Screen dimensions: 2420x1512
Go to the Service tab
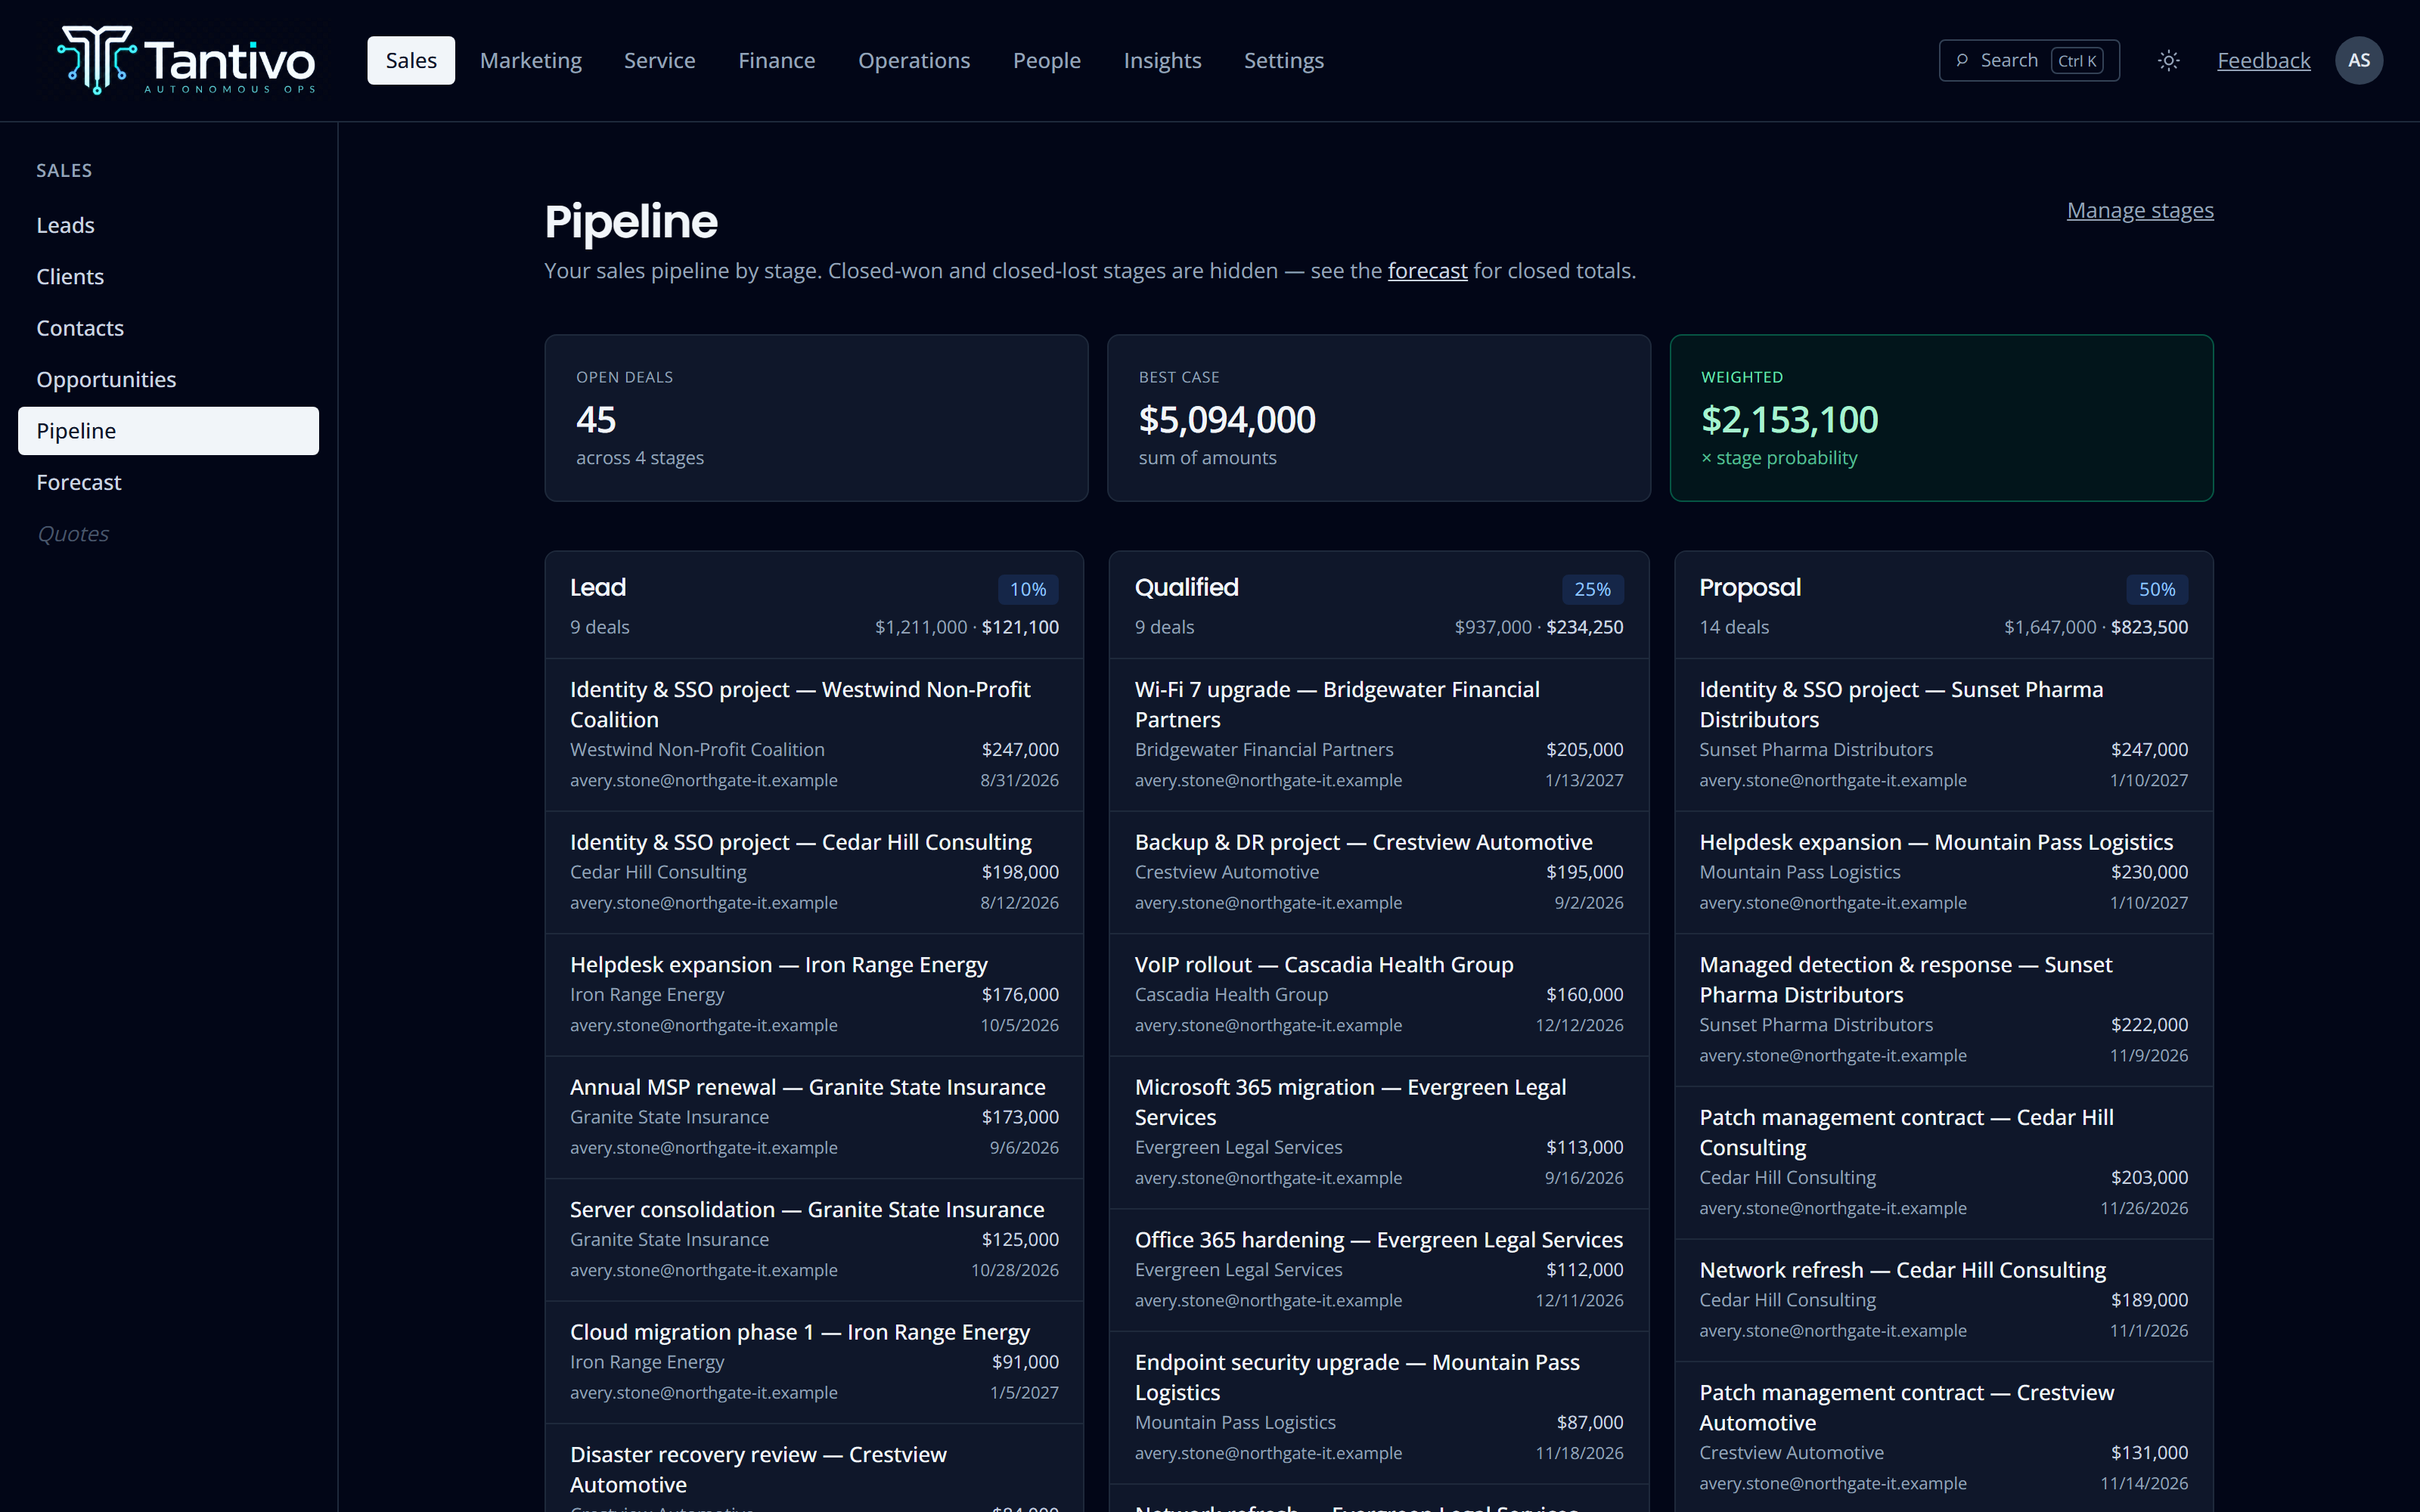[x=660, y=61]
